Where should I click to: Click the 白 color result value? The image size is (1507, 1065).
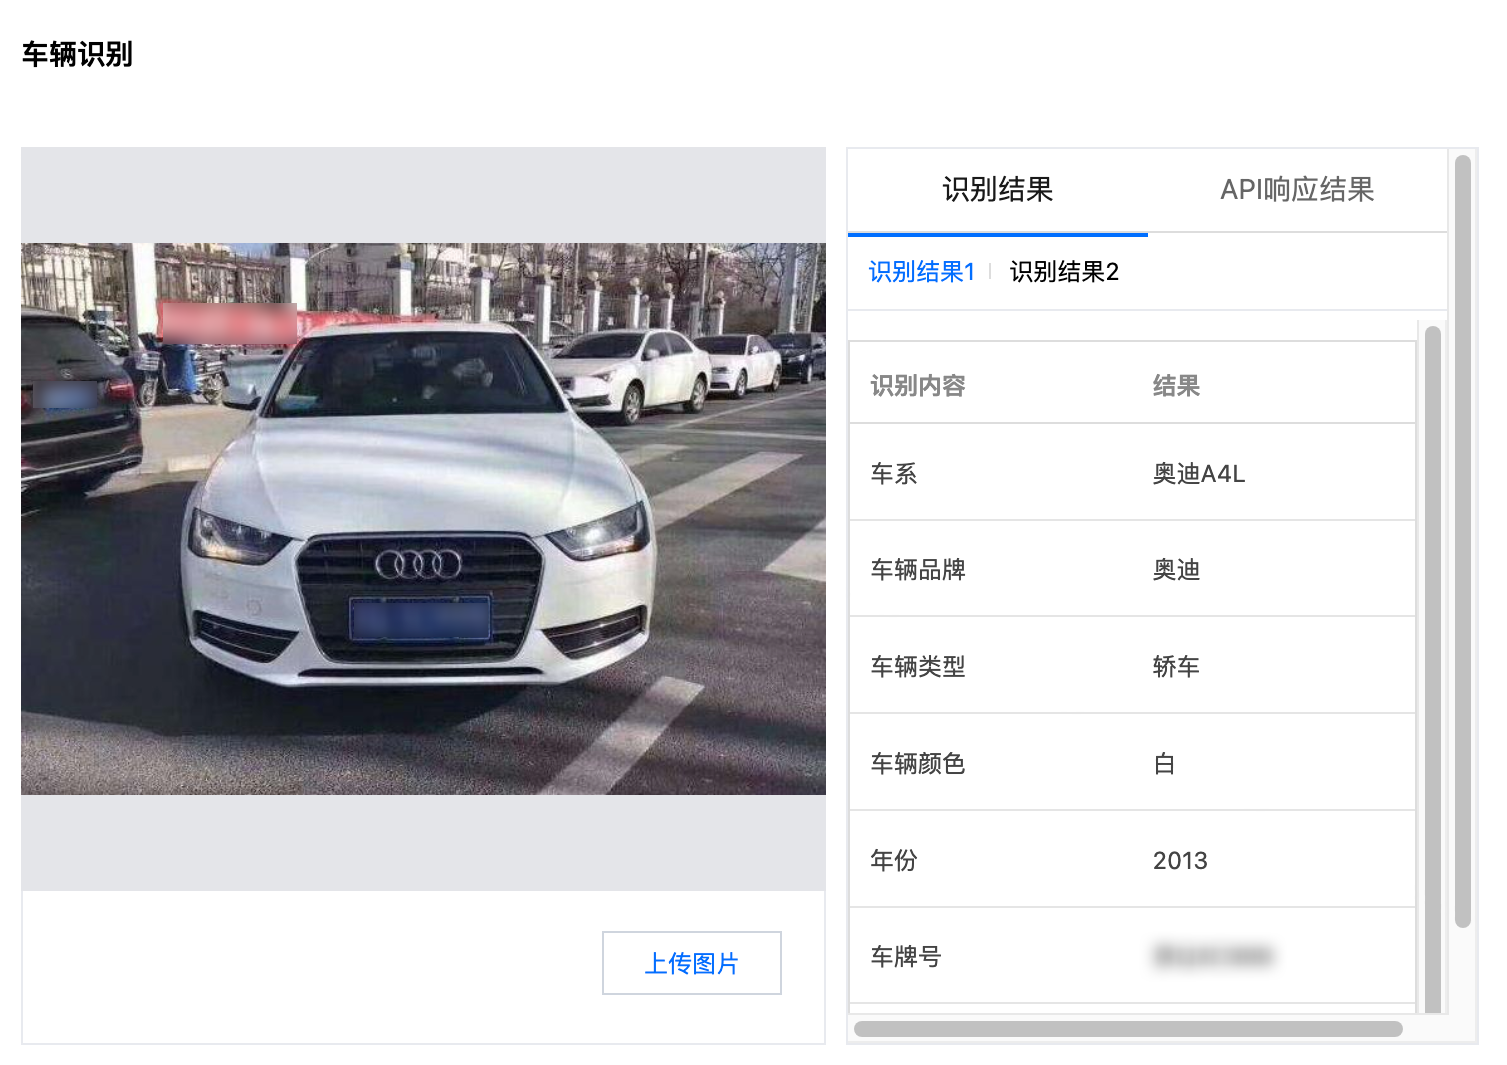point(1164,764)
